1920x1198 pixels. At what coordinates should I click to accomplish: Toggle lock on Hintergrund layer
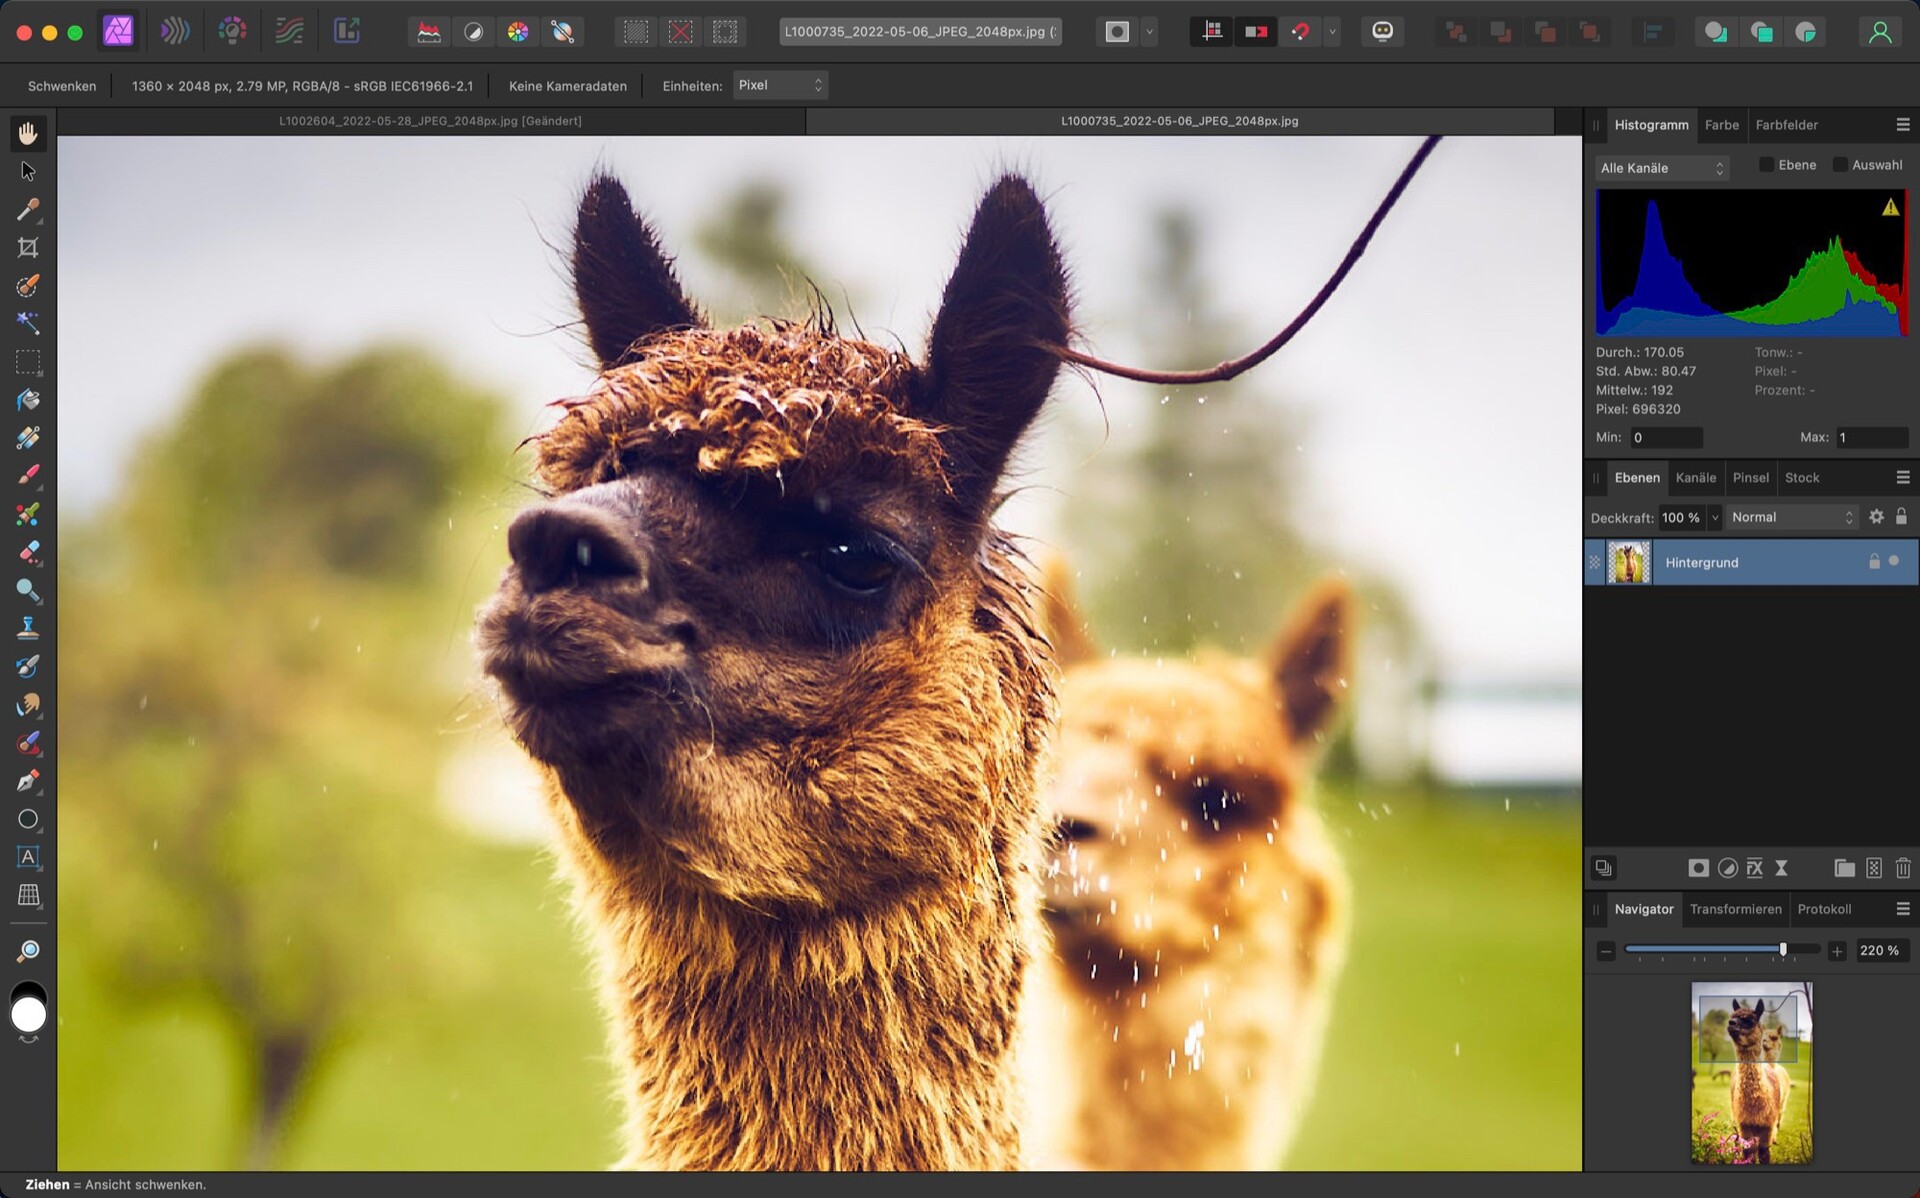pos(1873,560)
